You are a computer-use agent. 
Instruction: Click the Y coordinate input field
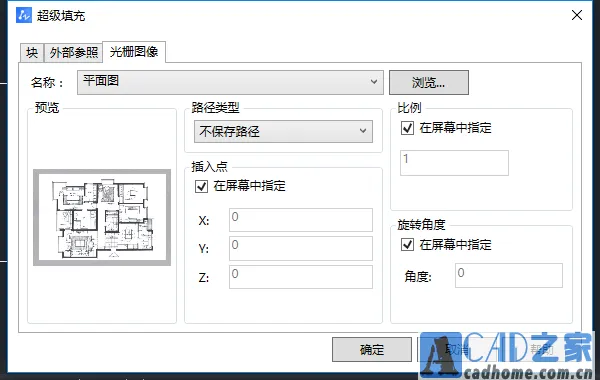pyautogui.click(x=301, y=248)
